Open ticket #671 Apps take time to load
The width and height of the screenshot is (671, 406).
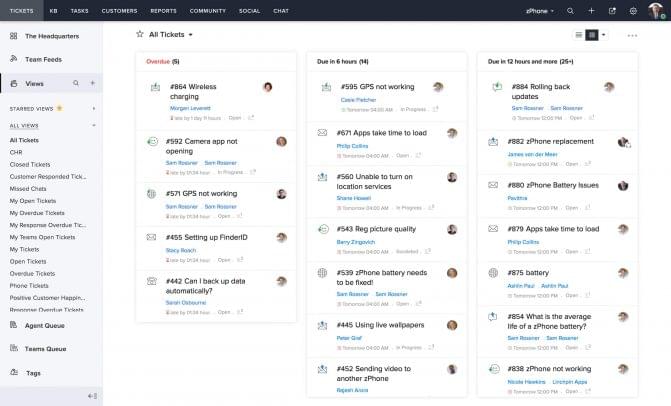[381, 133]
